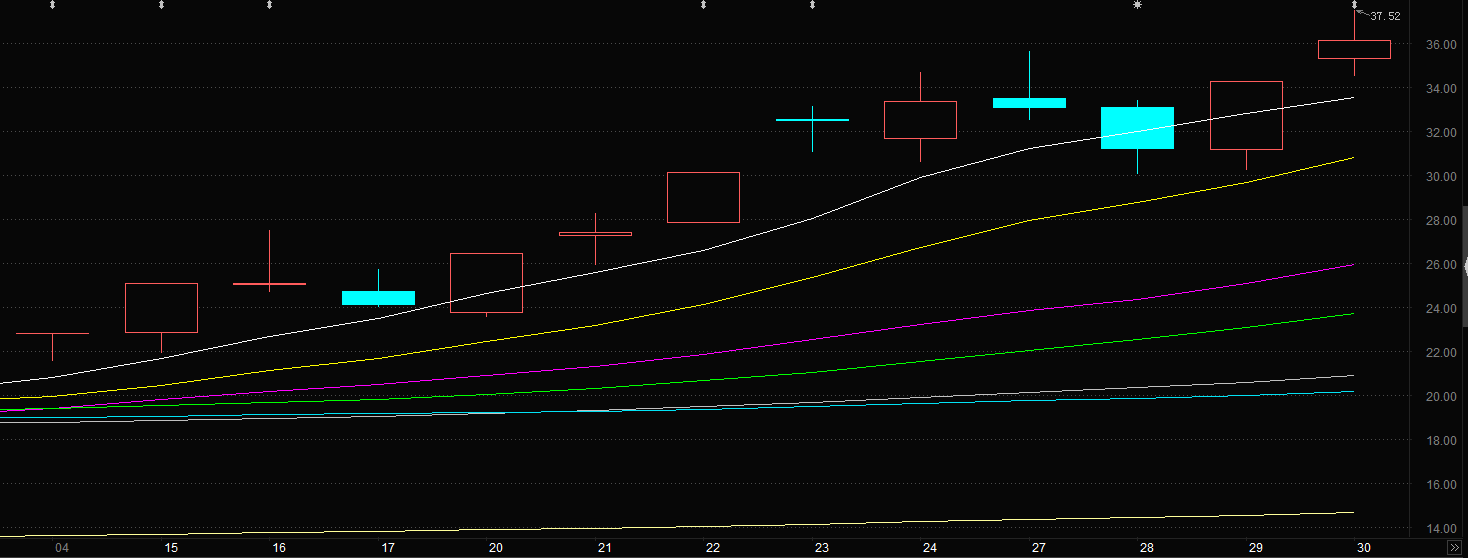The width and height of the screenshot is (1468, 558).
Task: Click the date label 16 on the time axis
Action: coord(279,548)
